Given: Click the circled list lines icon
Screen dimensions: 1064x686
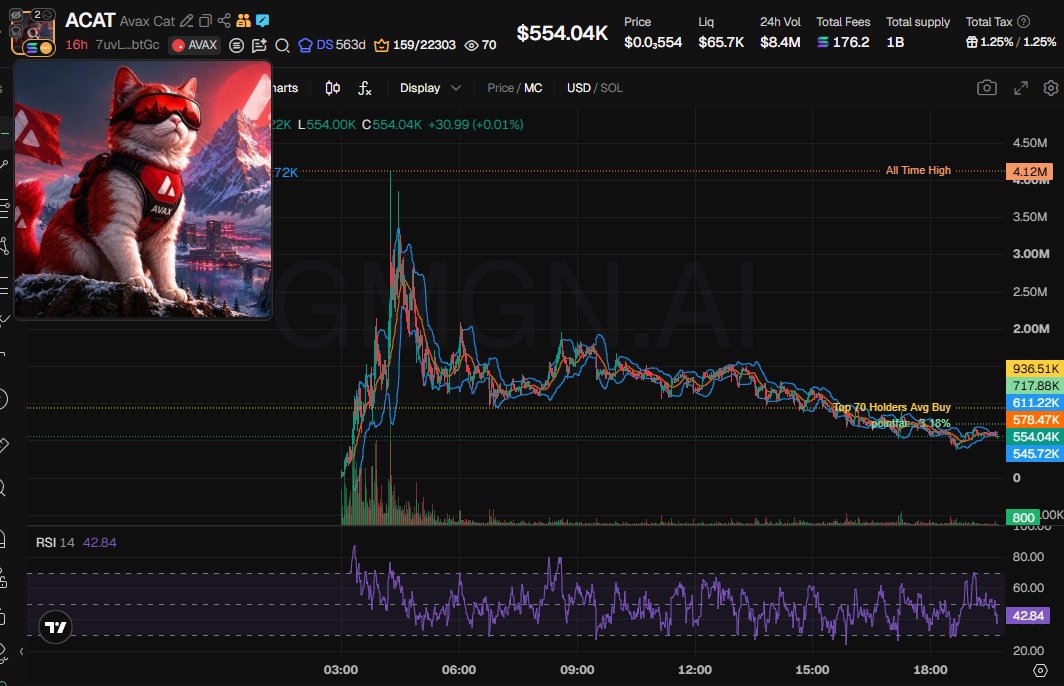Looking at the screenshot, I should click(236, 45).
